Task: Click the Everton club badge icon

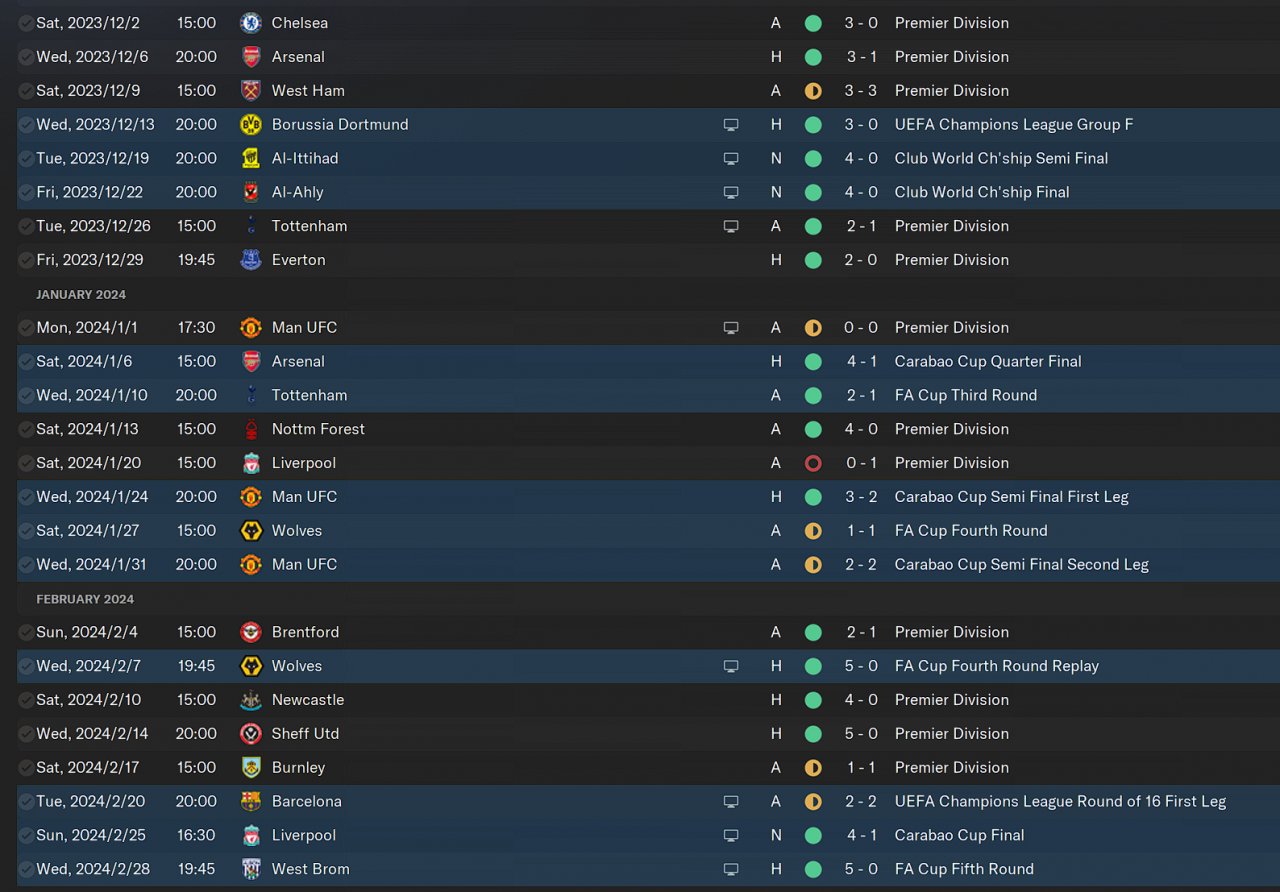Action: (251, 260)
